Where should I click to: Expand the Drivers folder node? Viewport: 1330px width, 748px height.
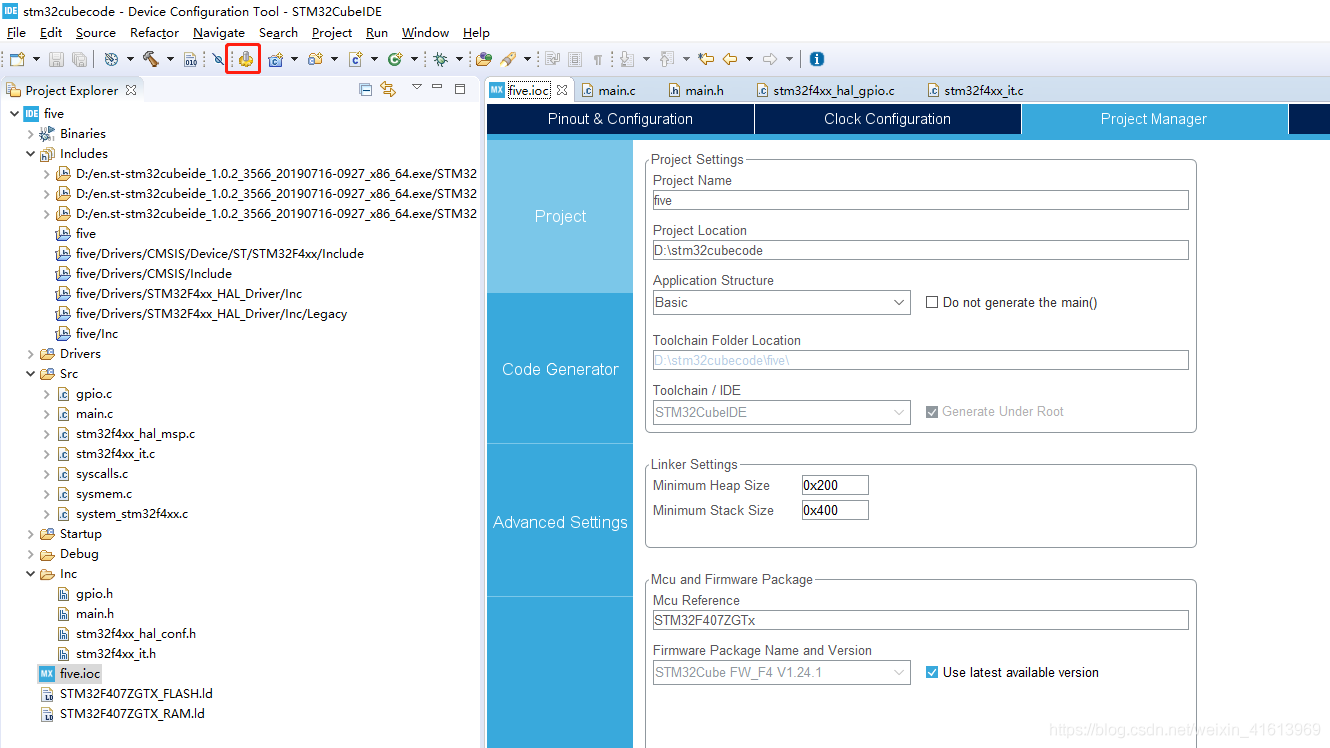pyautogui.click(x=30, y=353)
